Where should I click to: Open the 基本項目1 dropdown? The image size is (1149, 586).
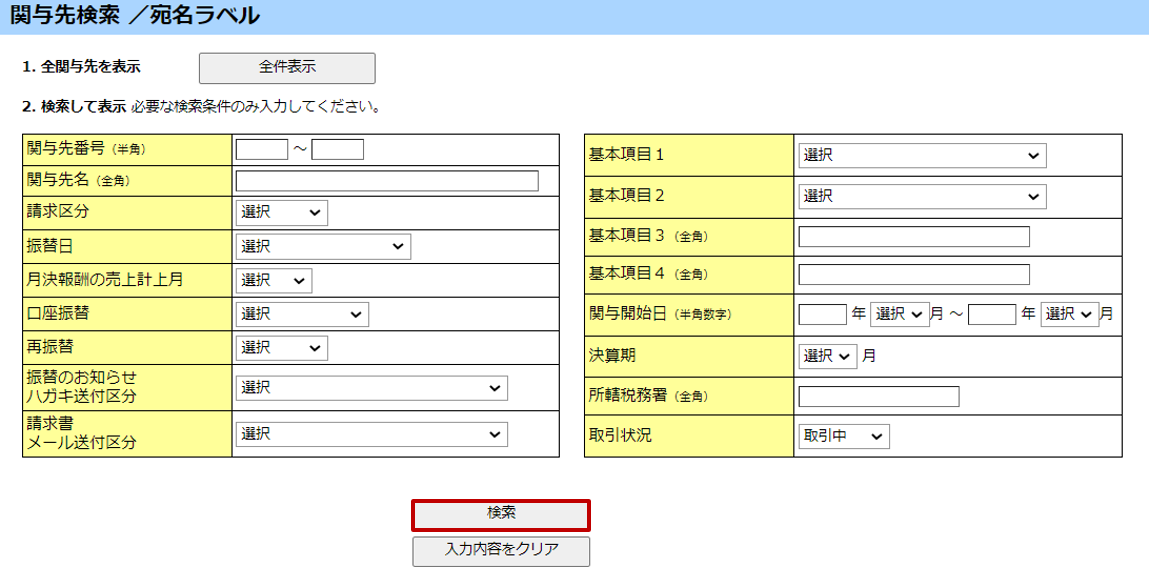click(921, 156)
